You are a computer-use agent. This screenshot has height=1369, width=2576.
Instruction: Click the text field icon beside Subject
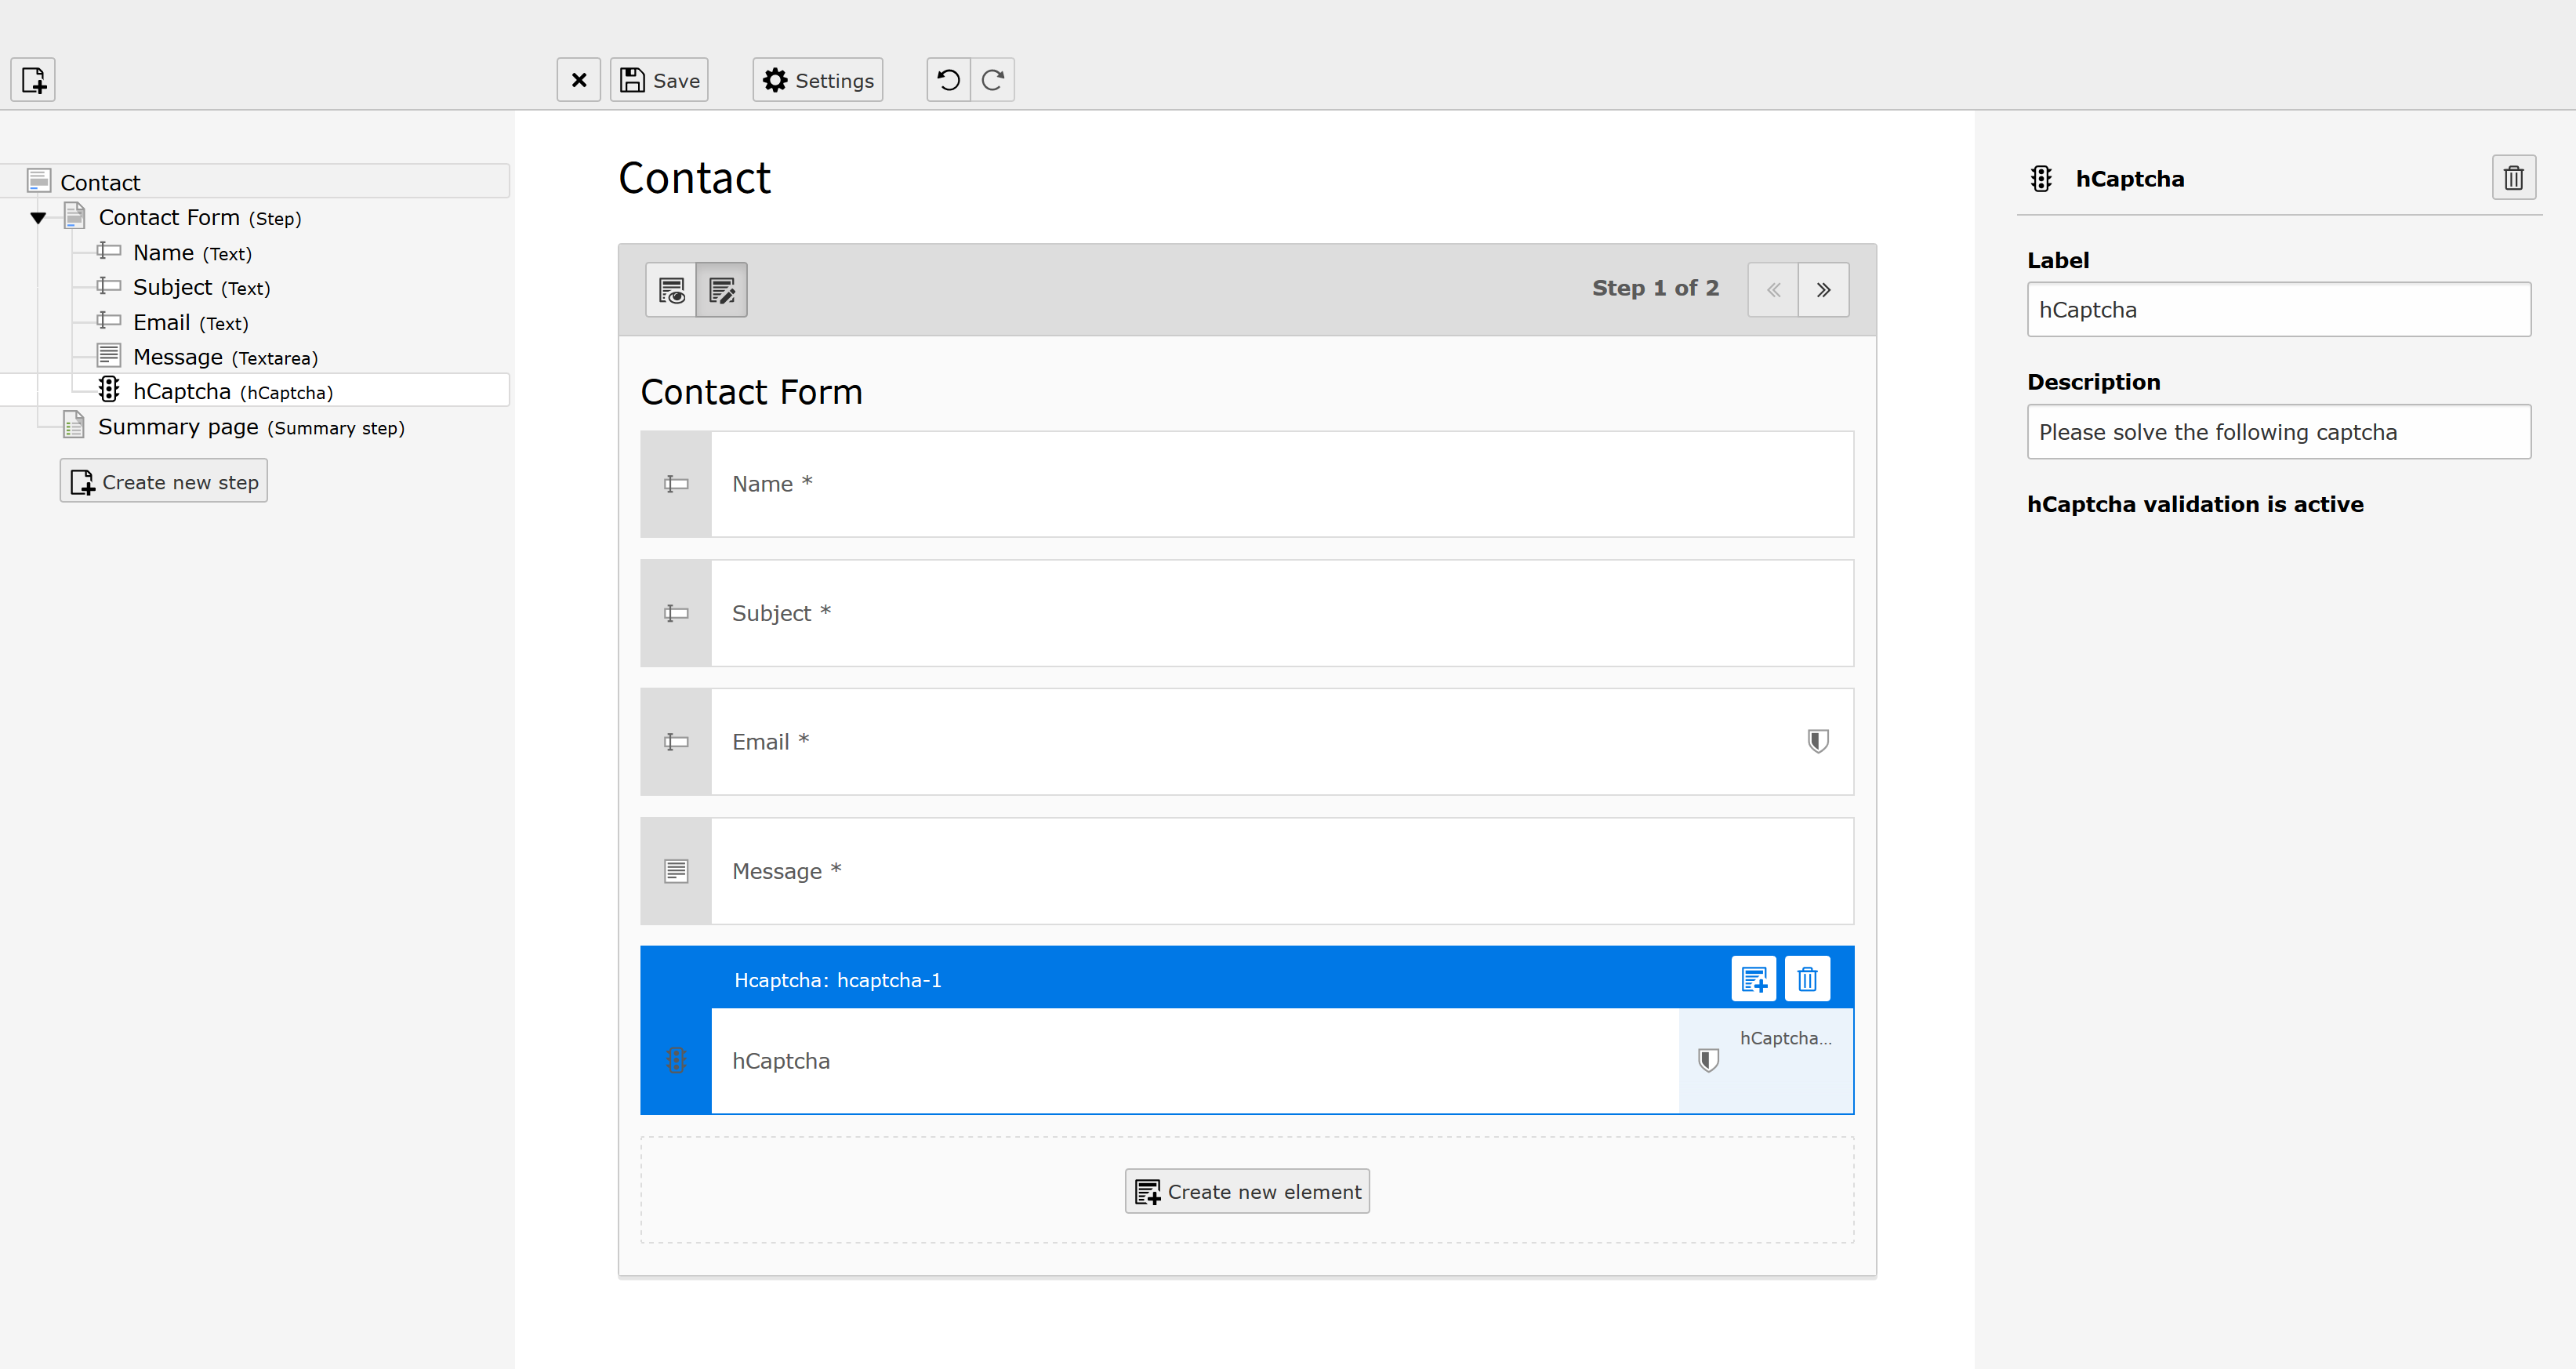click(x=676, y=613)
